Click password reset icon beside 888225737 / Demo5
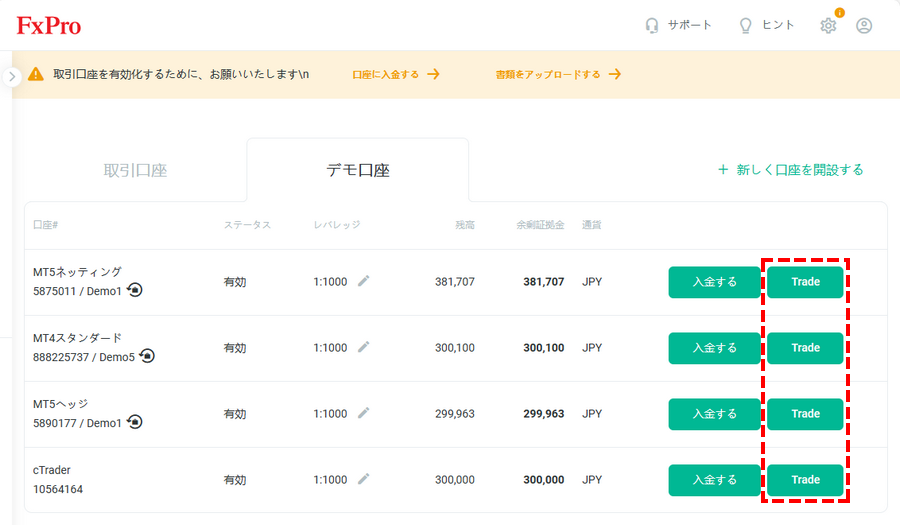The width and height of the screenshot is (900, 525). [x=147, y=356]
